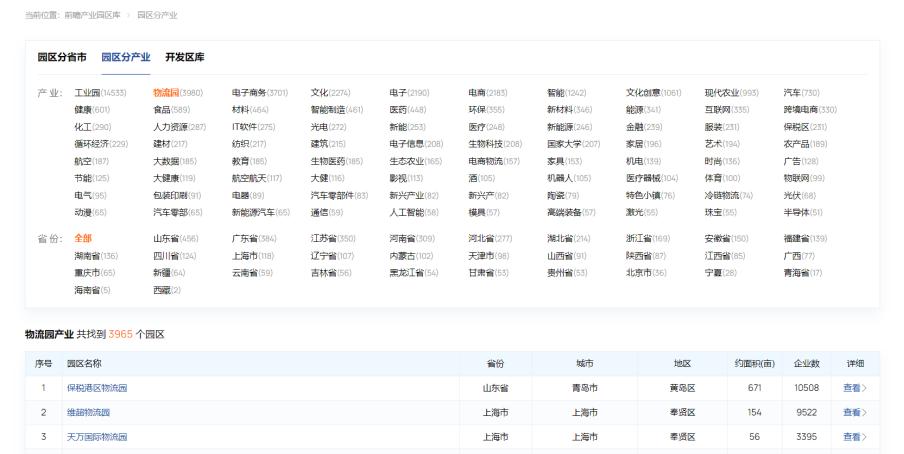Filter by 跨境电商 industry
The width and height of the screenshot is (904, 454).
[810, 110]
